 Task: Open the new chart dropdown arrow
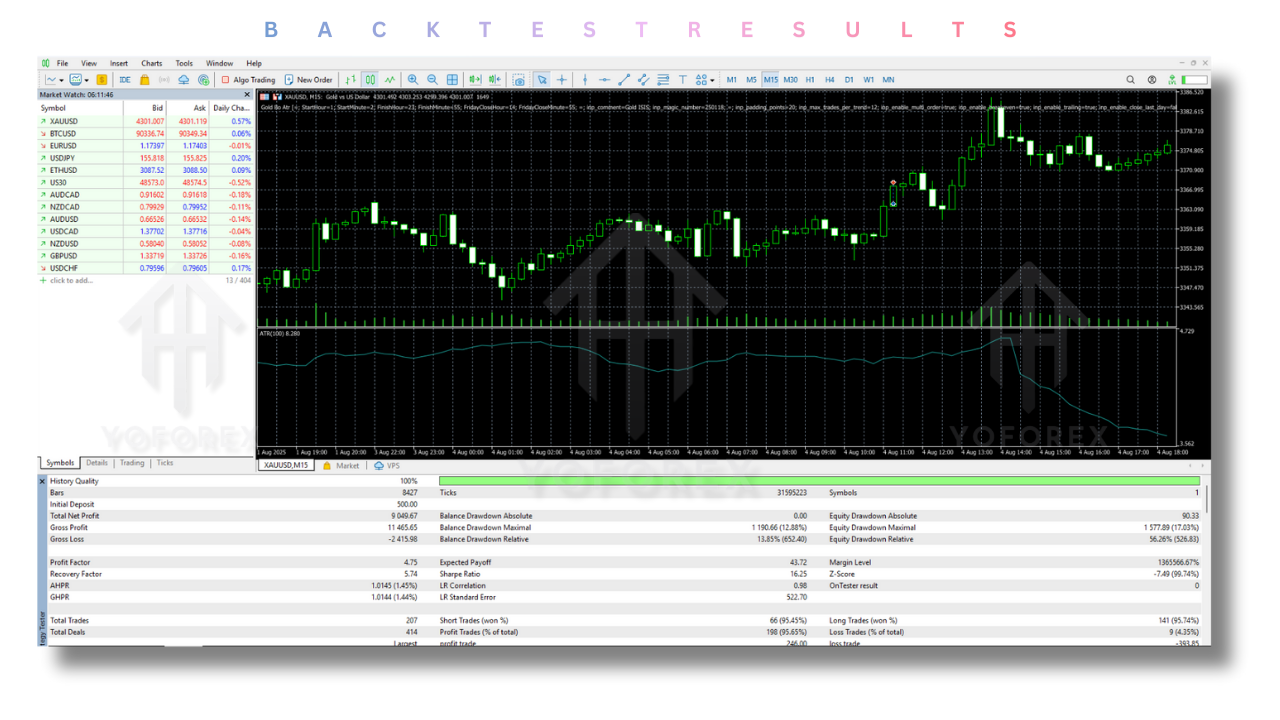[61, 80]
